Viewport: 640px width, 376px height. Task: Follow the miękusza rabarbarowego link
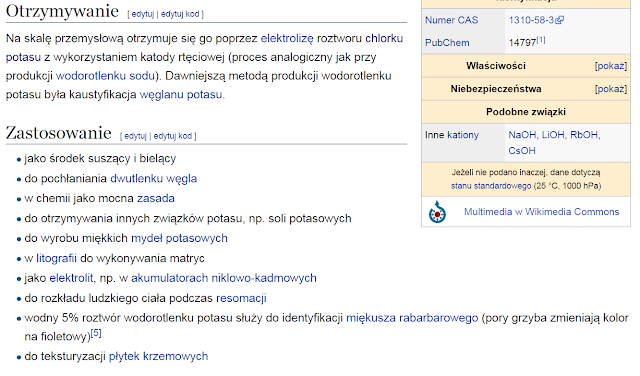coord(412,318)
